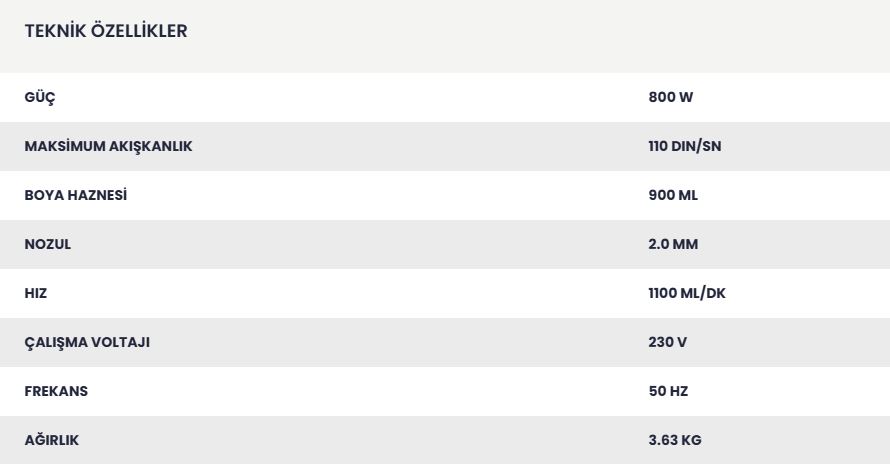Click the 1100 ML/DK speed value

click(x=687, y=293)
